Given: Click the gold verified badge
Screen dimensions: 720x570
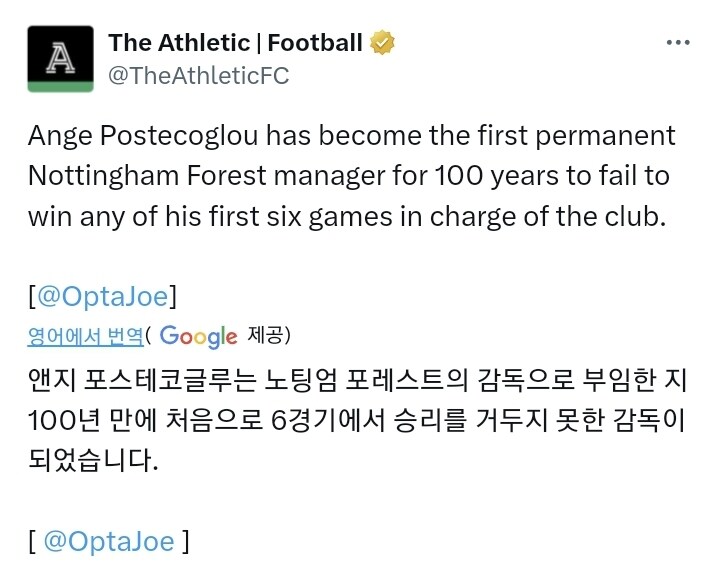Looking at the screenshot, I should (x=382, y=43).
